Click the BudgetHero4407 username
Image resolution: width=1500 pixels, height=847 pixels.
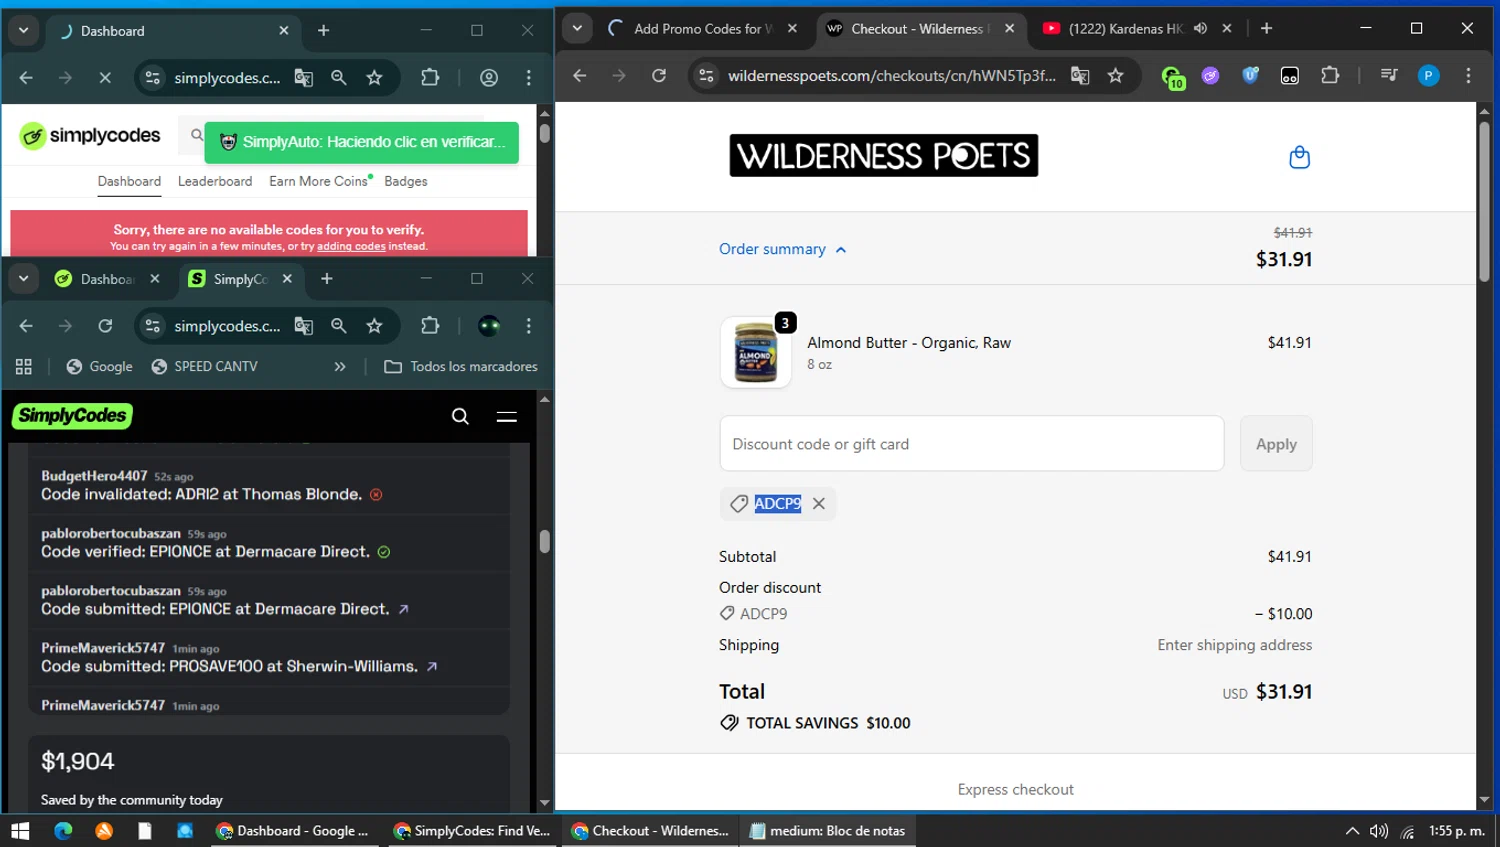pos(94,476)
